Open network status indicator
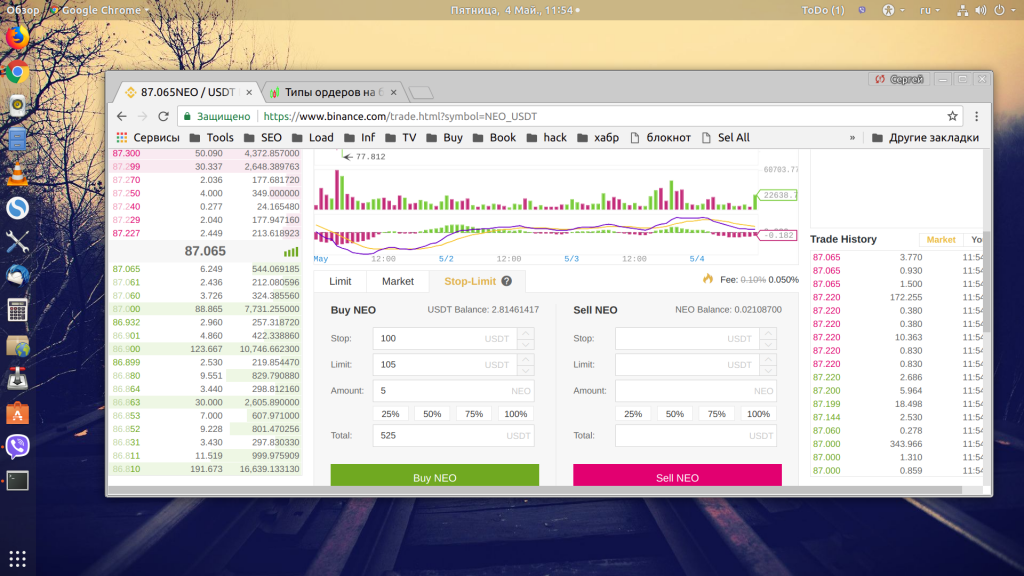 click(963, 10)
